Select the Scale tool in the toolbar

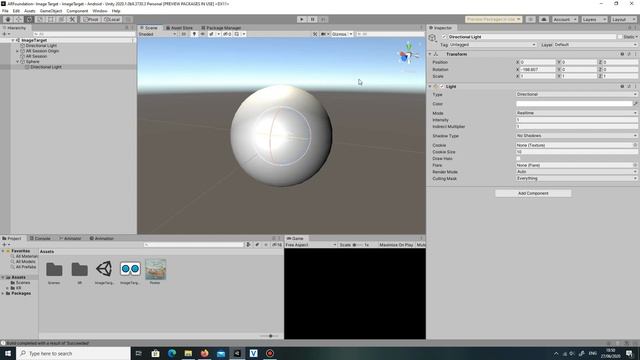(40, 19)
